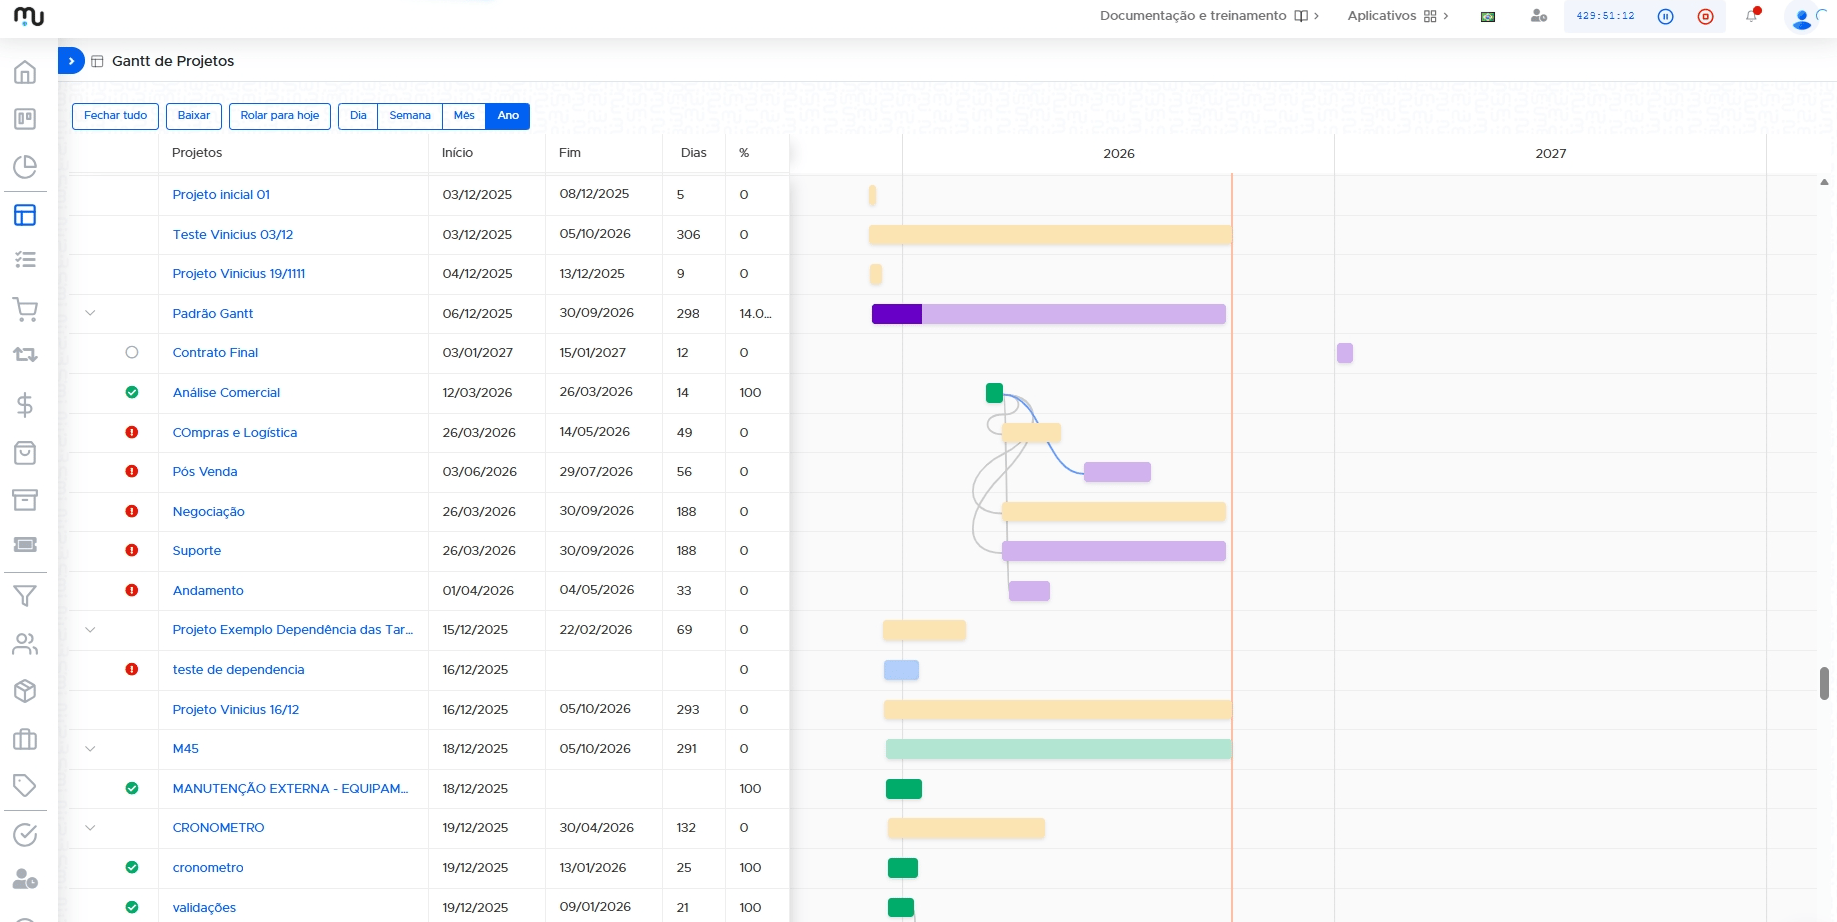Toggle green check for cronometro row

pos(132,867)
